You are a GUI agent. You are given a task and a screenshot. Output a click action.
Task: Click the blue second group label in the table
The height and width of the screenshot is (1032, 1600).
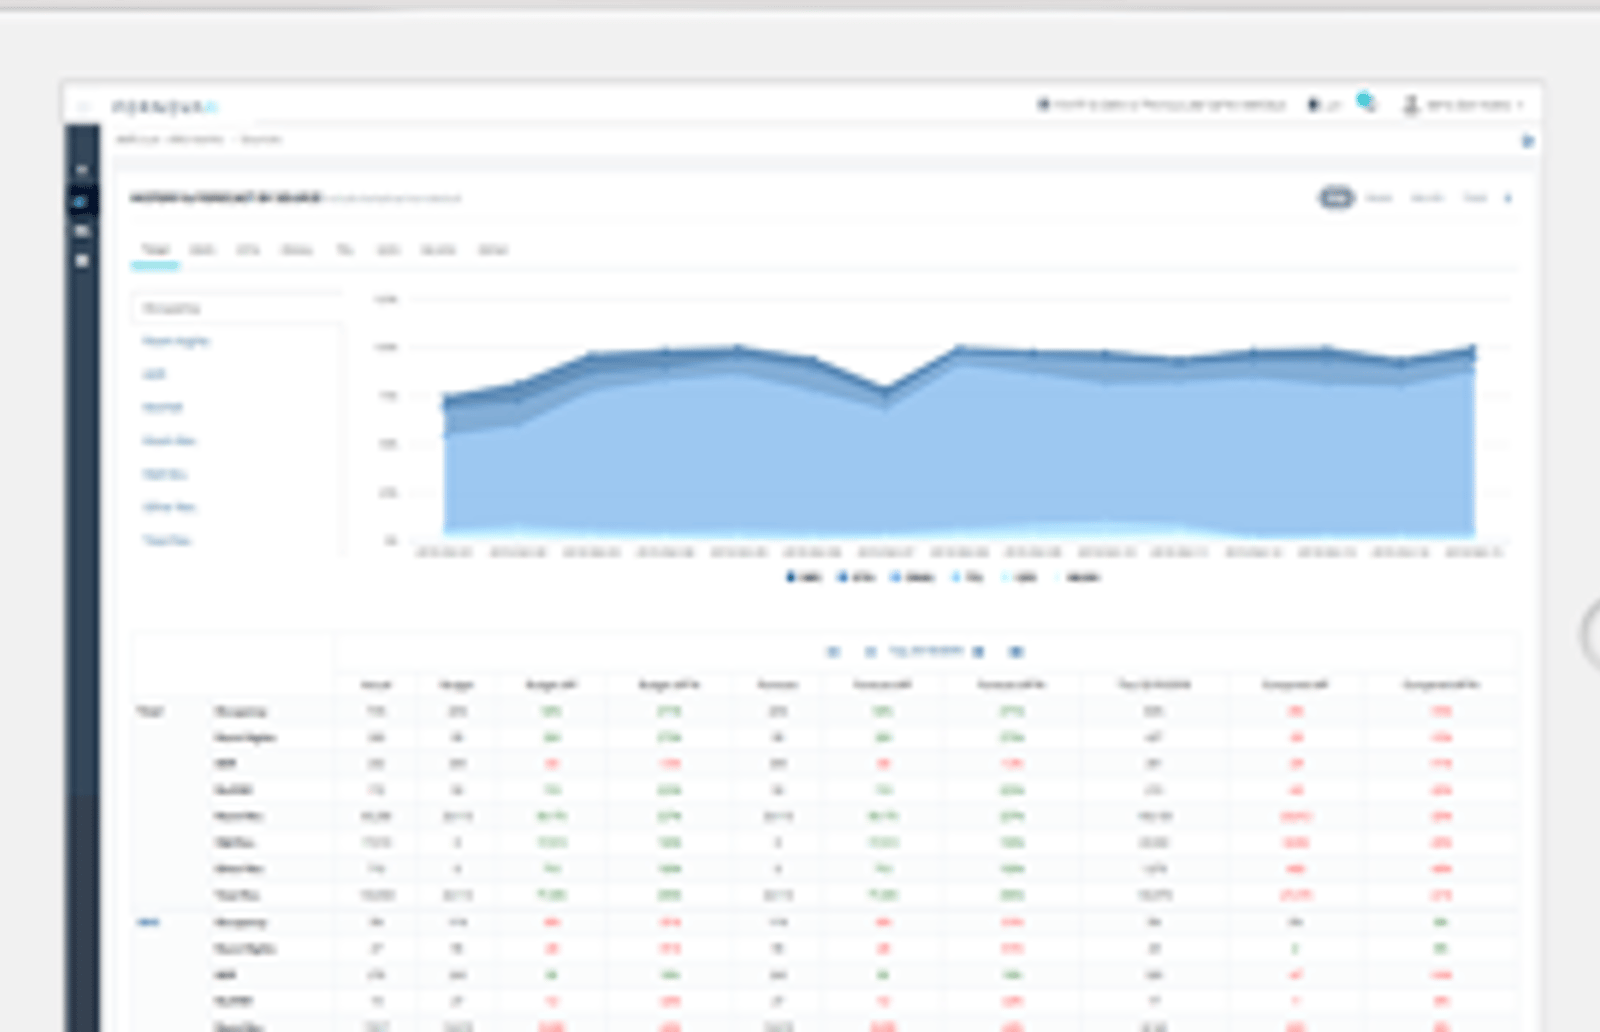148,922
